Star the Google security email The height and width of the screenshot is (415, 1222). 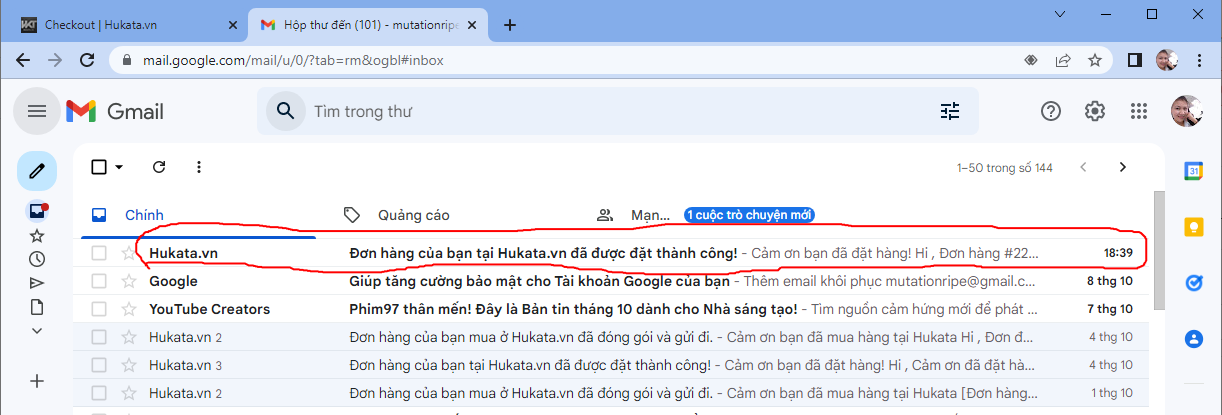point(128,281)
